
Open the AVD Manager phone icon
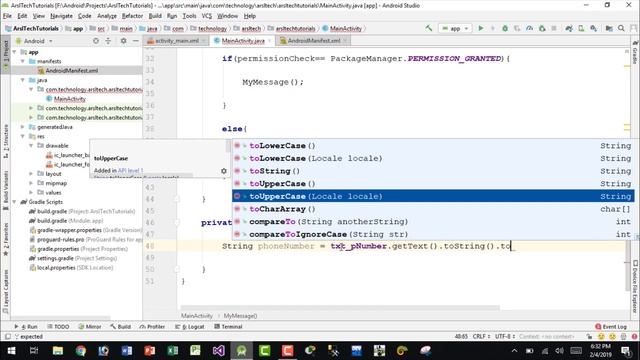tap(581, 28)
